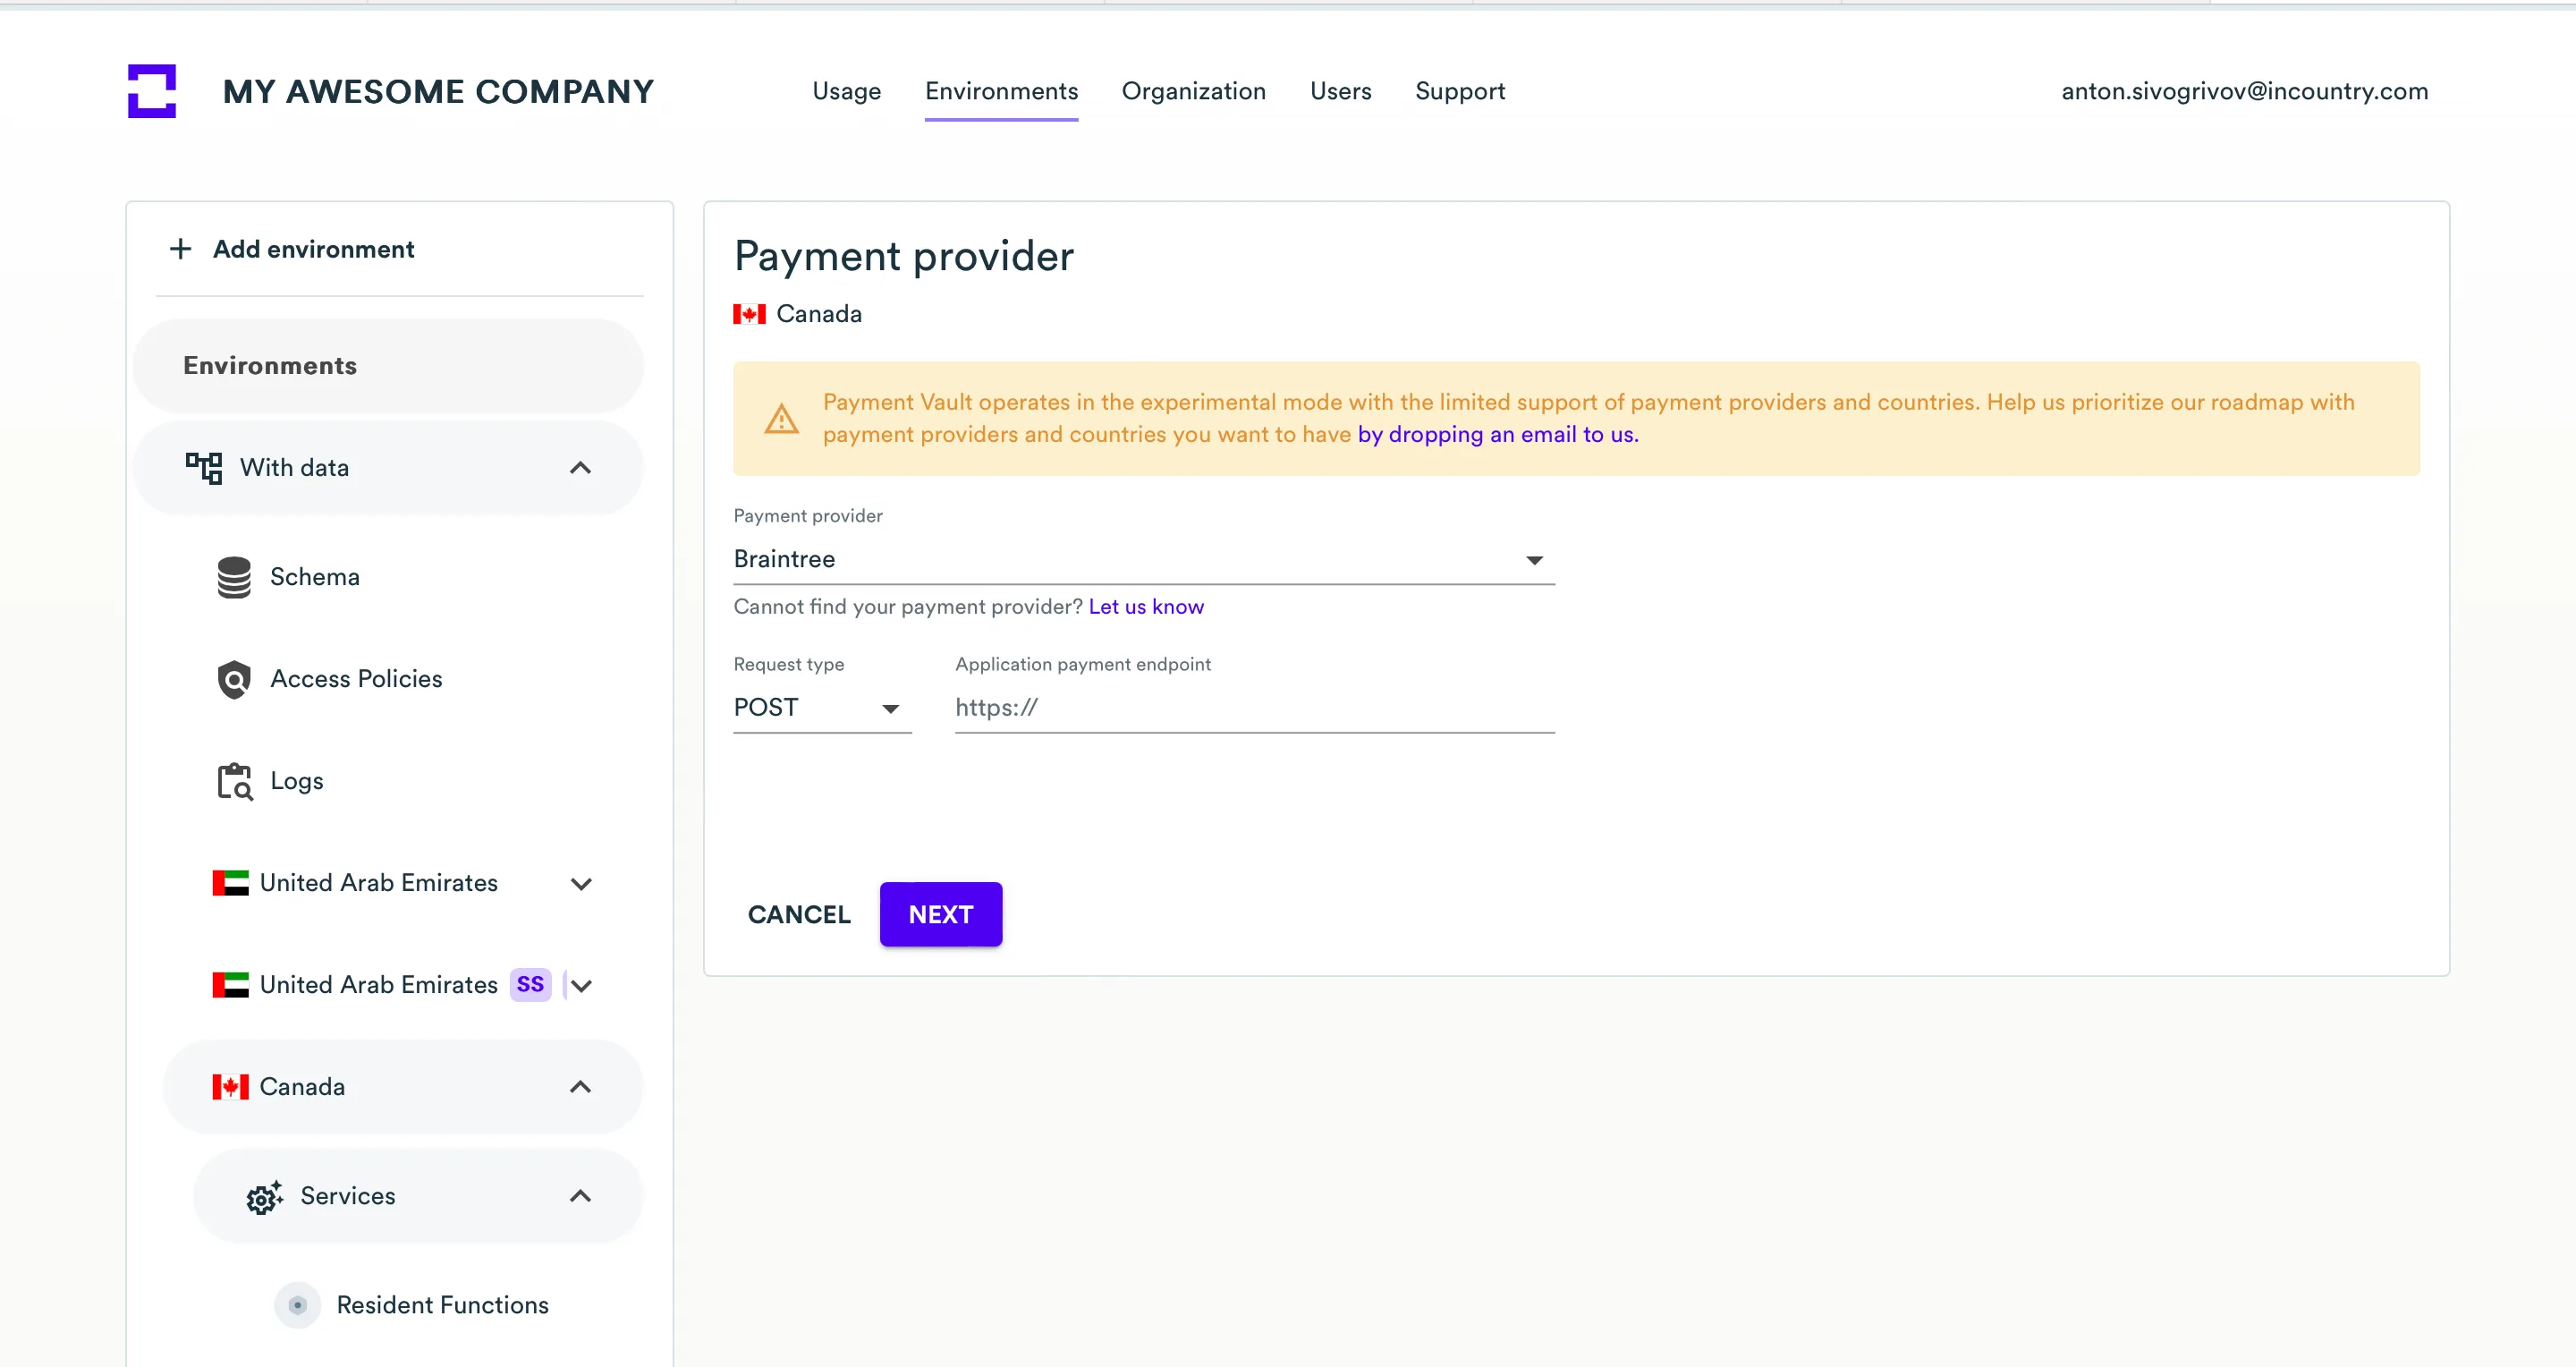This screenshot has height=1367, width=2576.
Task: Click the With data hierarchy icon
Action: (204, 468)
